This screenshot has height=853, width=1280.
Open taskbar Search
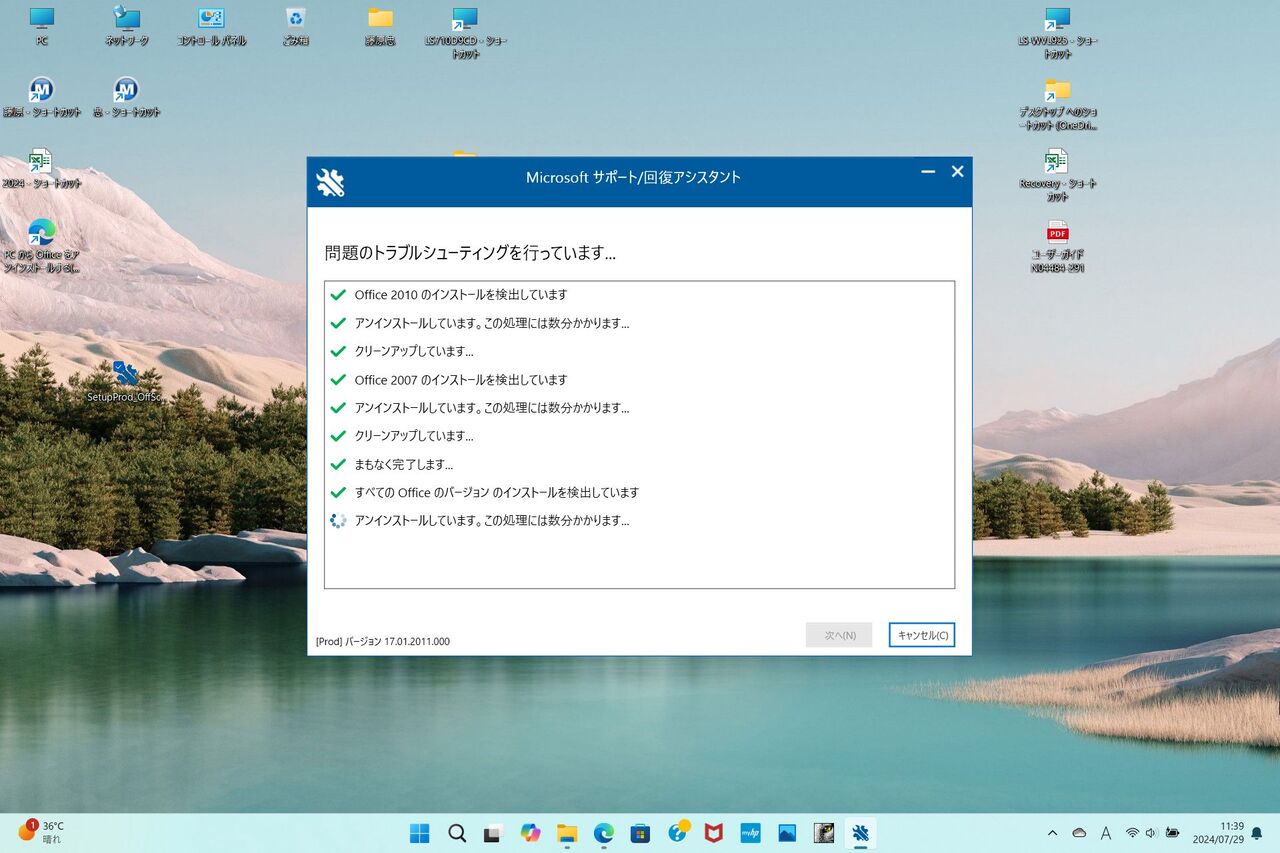pos(457,833)
